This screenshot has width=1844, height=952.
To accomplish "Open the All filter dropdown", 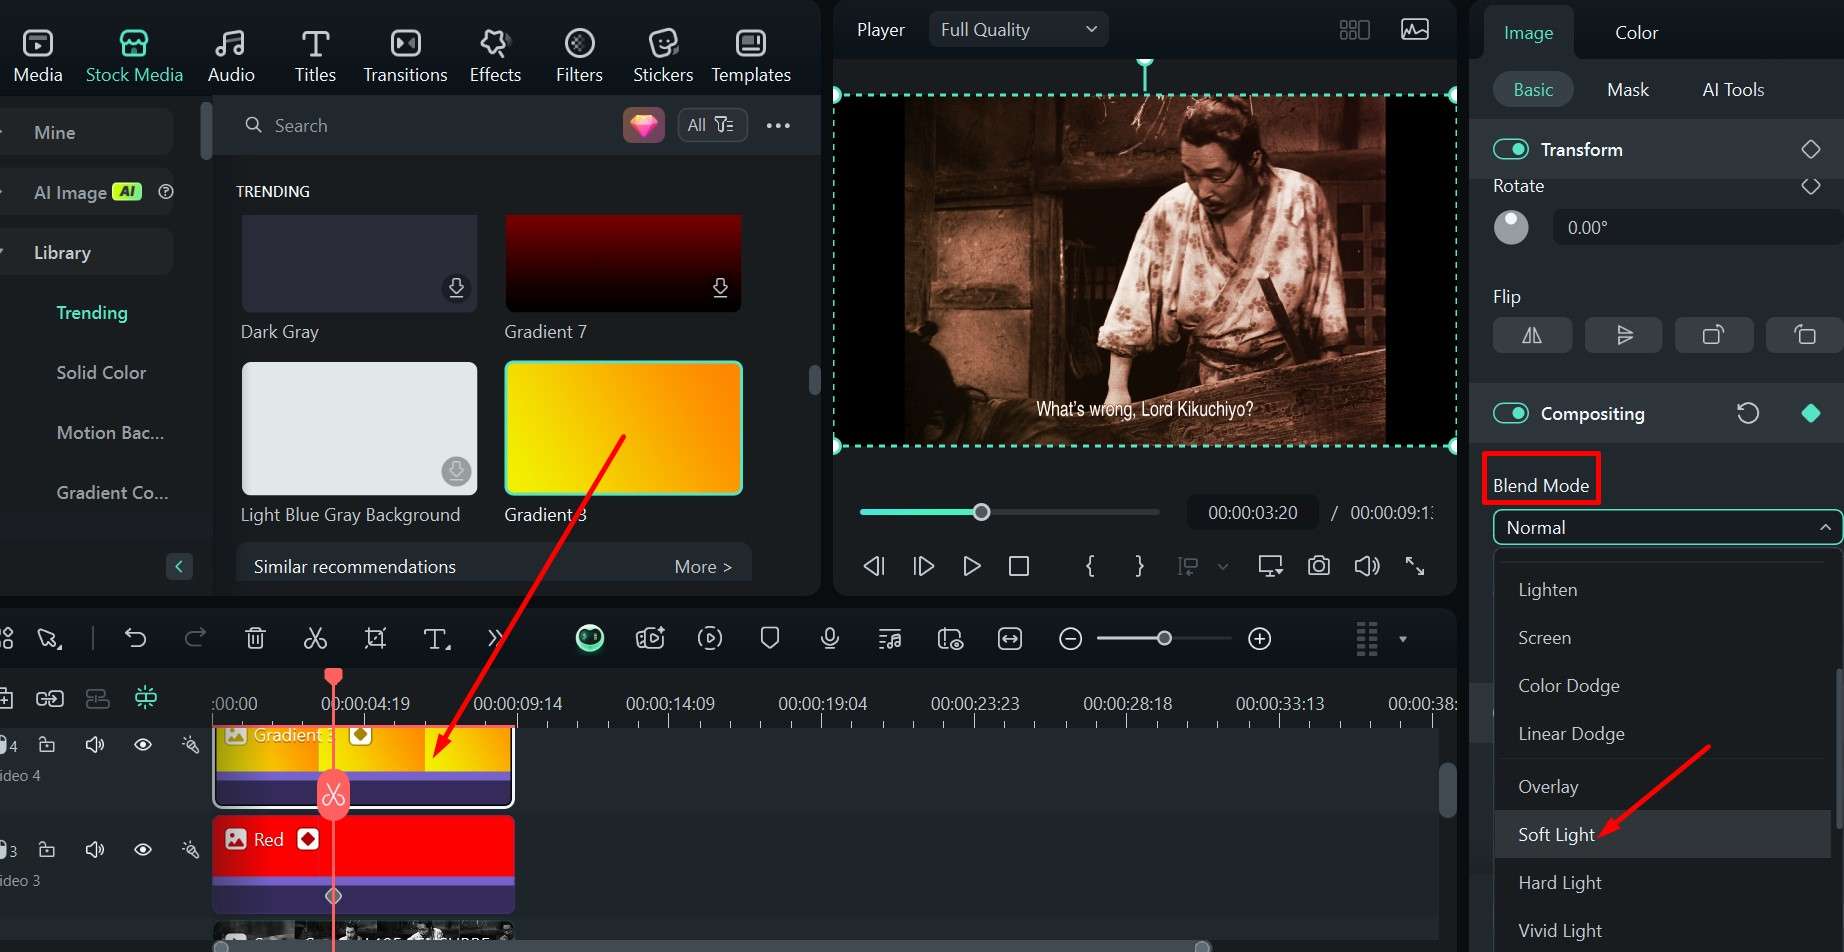I will point(711,125).
